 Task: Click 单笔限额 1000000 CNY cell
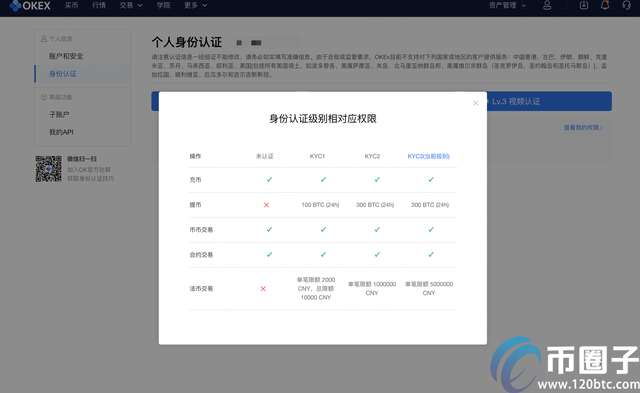click(x=372, y=289)
